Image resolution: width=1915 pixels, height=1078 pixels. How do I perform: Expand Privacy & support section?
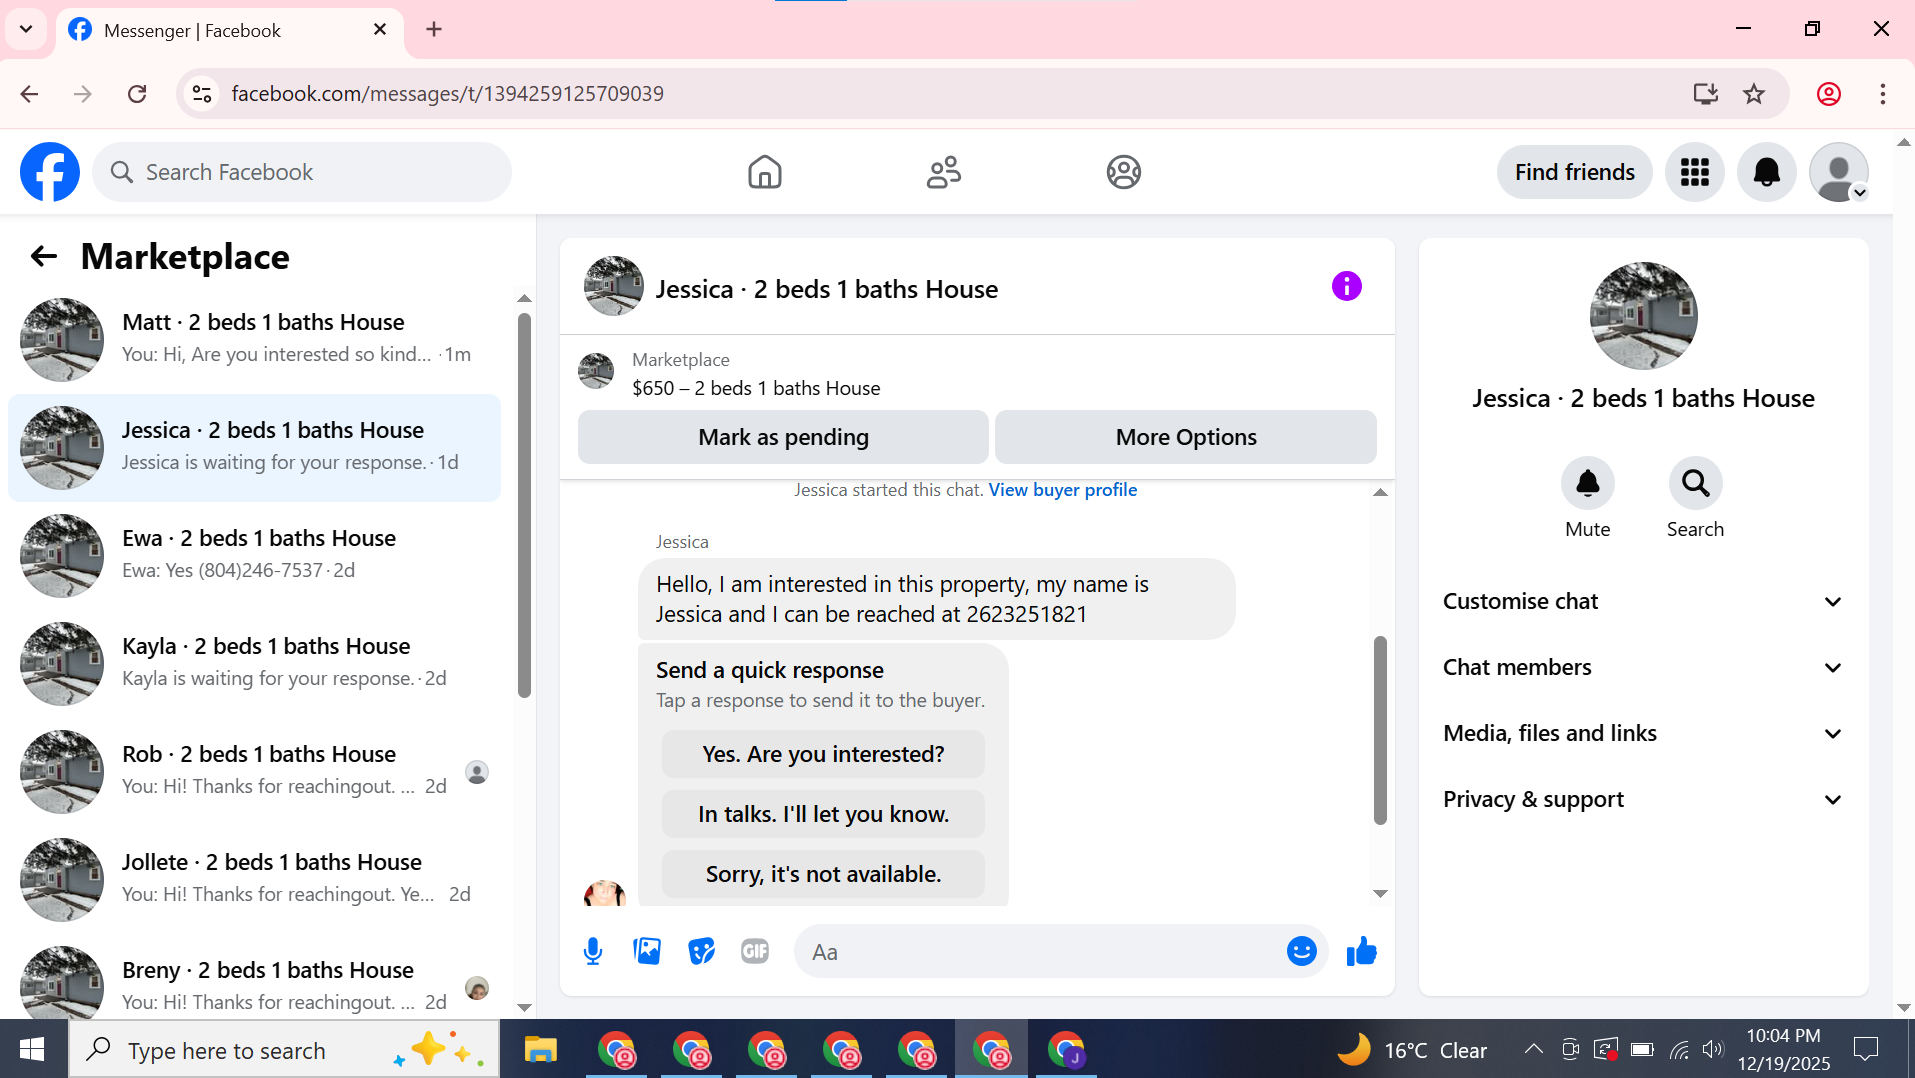tap(1643, 800)
